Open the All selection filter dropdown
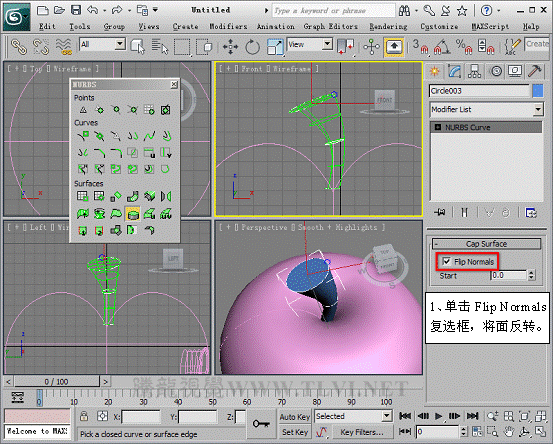The height and width of the screenshot is (444, 553). (102, 44)
